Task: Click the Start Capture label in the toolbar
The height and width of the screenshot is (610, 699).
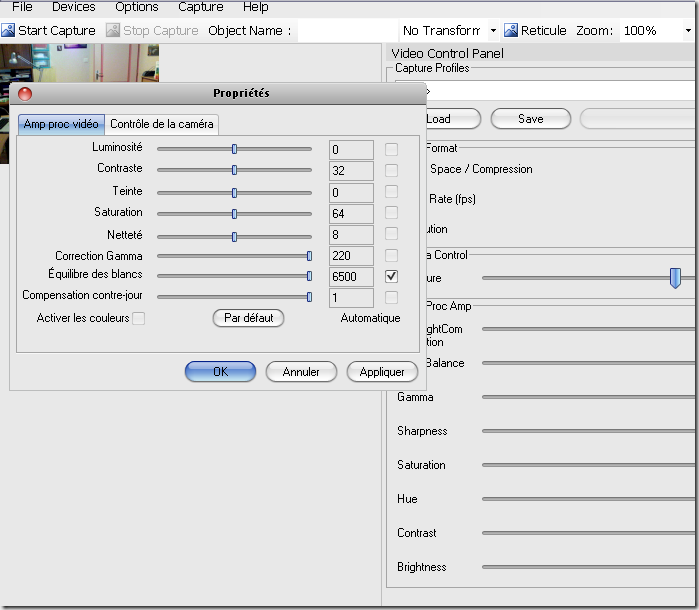Action: pyautogui.click(x=57, y=30)
